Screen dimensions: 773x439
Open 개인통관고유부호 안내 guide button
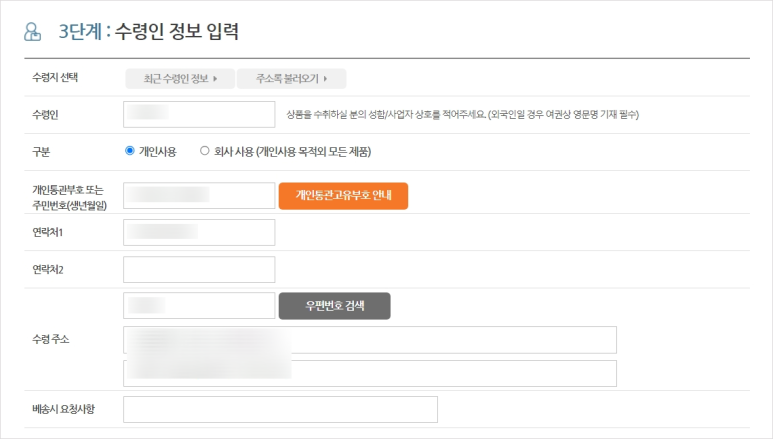pos(343,196)
